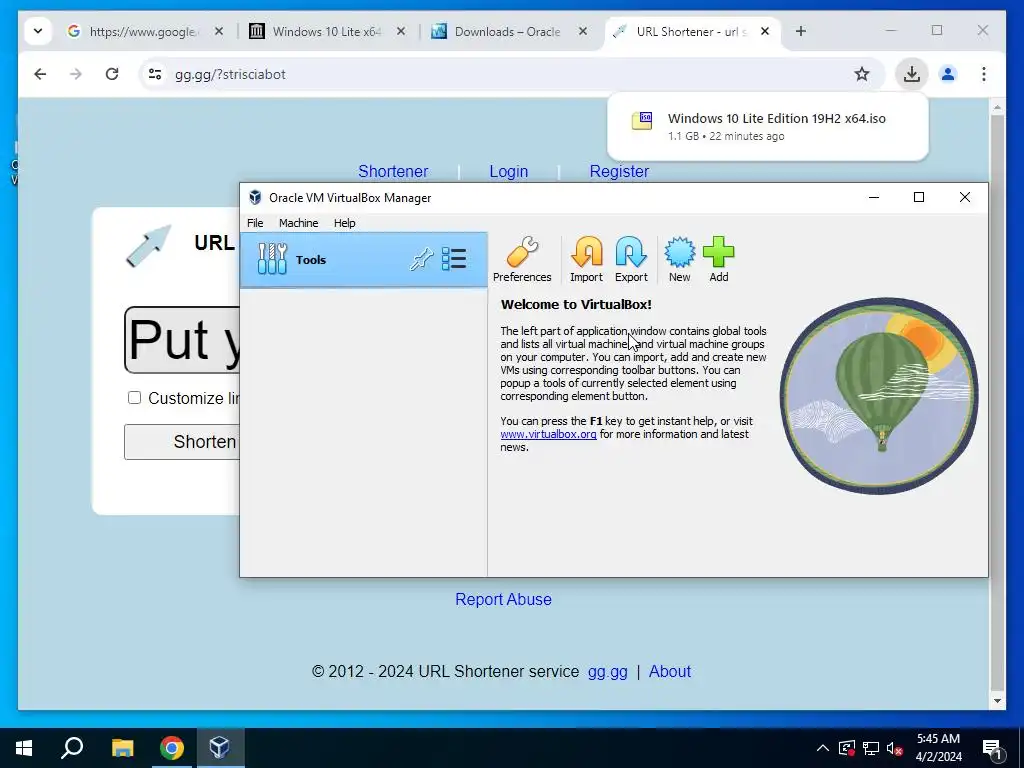
Task: Click the Register link on gg.gg
Action: point(619,171)
